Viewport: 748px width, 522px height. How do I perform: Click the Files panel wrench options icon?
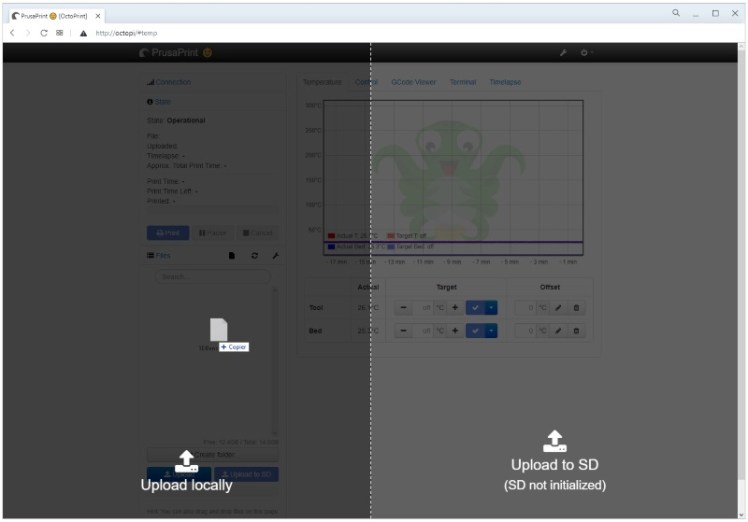(275, 256)
